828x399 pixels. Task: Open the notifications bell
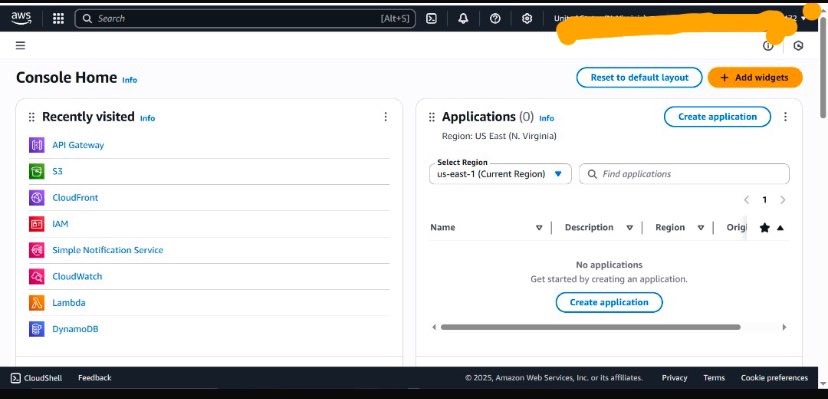[x=463, y=18]
